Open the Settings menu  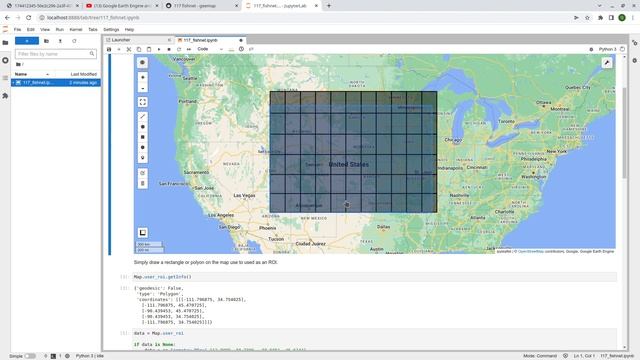[x=111, y=29]
